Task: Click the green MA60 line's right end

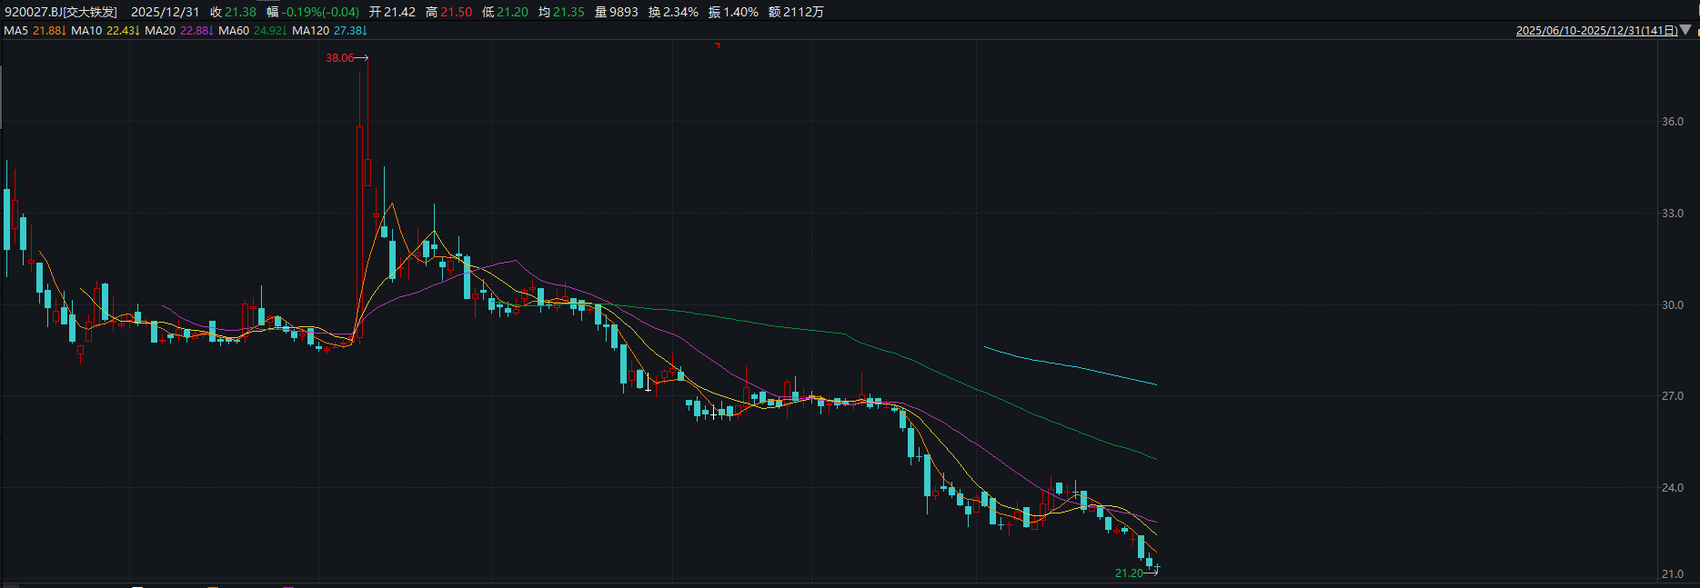Action: pyautogui.click(x=1155, y=458)
